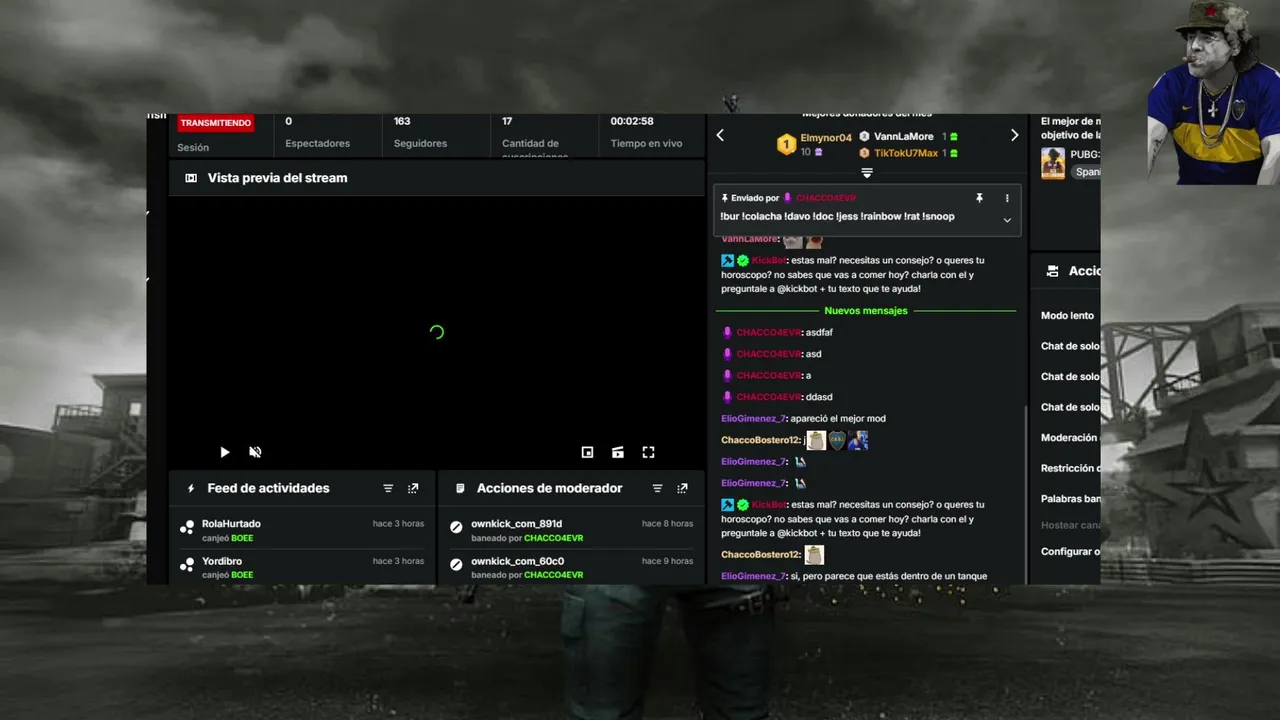The image size is (1280, 720).
Task: Click the CHACCO4EVR name on the pinned message
Action: (x=826, y=198)
